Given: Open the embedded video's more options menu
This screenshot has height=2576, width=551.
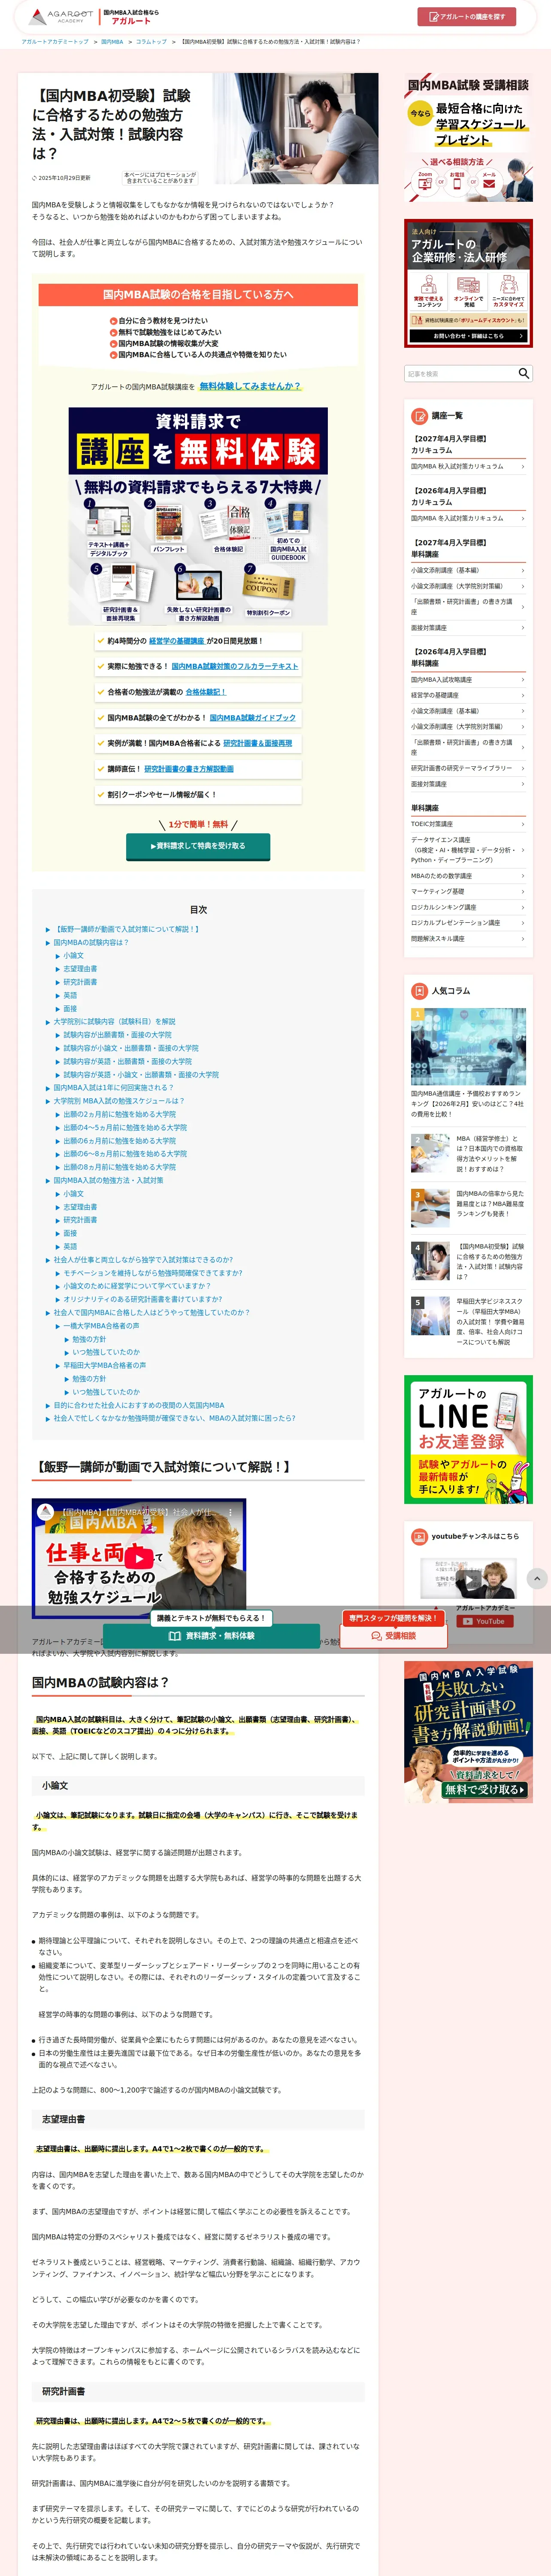Looking at the screenshot, I should pyautogui.click(x=231, y=1512).
